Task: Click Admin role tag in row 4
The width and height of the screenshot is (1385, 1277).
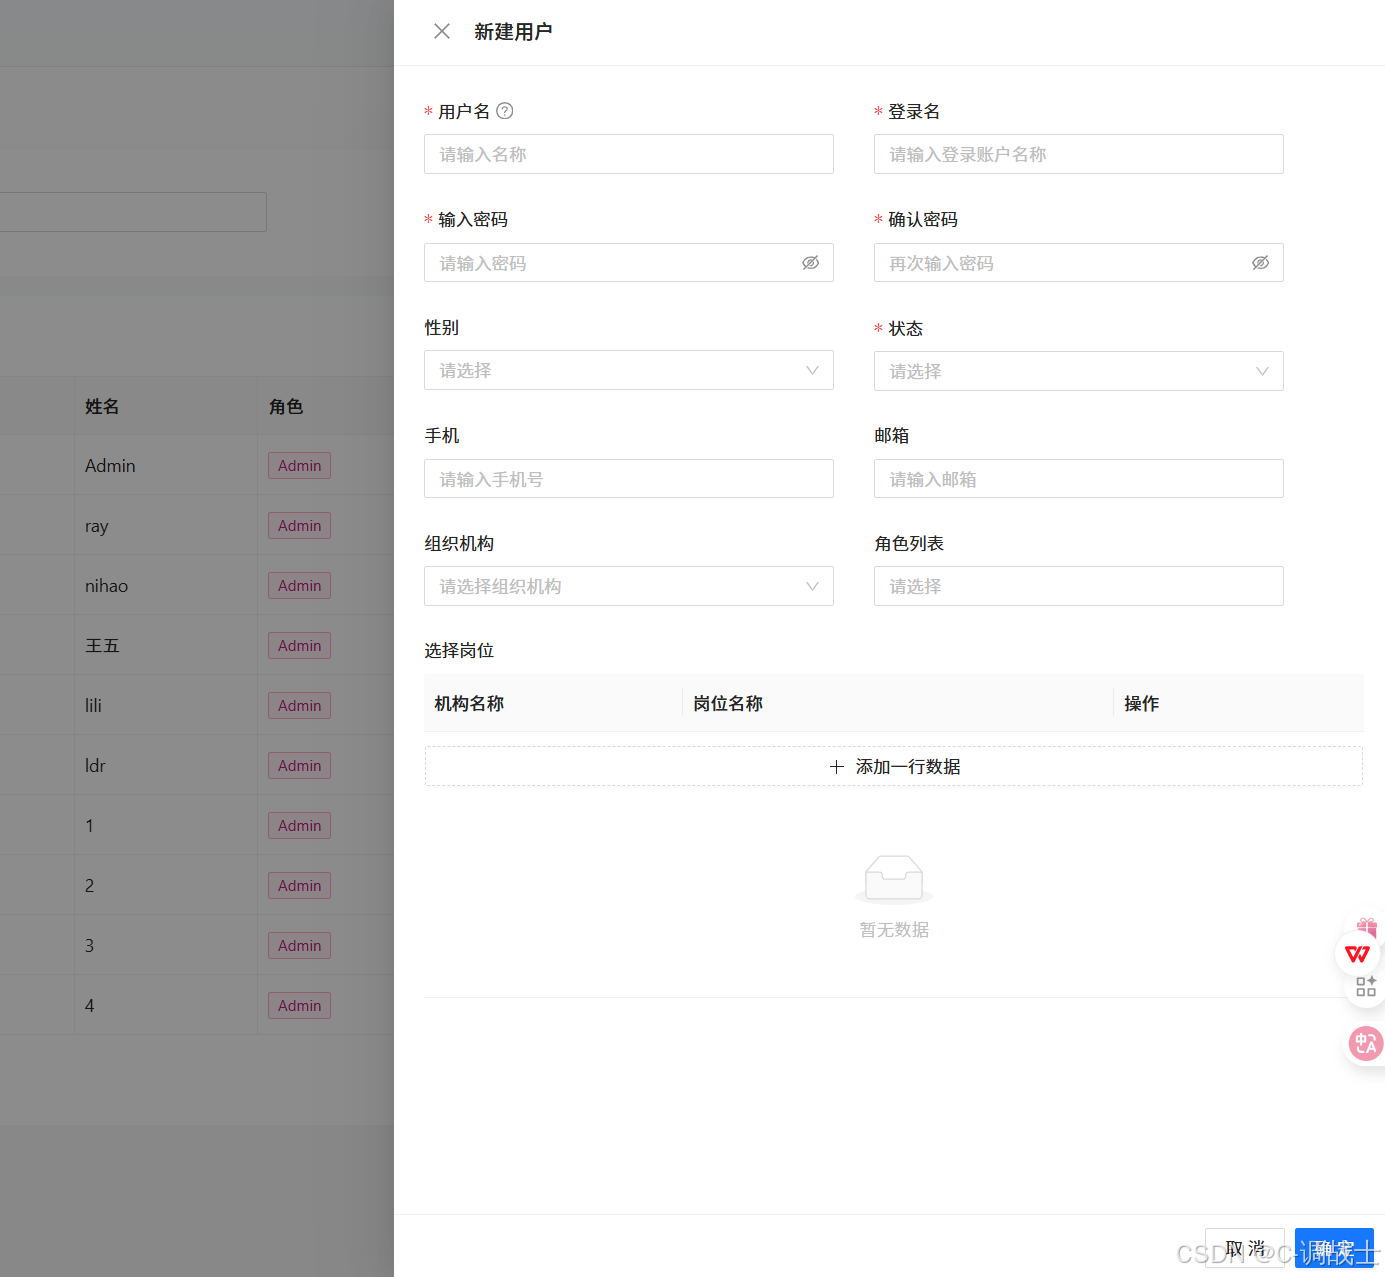Action: pyautogui.click(x=299, y=1006)
